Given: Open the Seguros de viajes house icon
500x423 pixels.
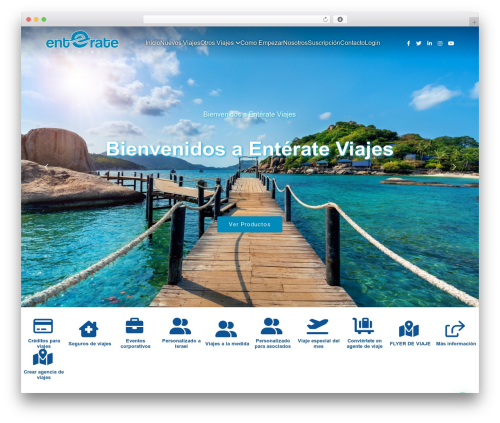Looking at the screenshot, I should pos(89,329).
